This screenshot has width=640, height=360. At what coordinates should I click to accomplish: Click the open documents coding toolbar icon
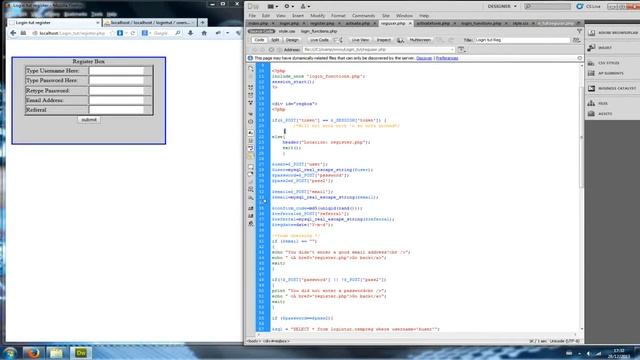point(251,69)
